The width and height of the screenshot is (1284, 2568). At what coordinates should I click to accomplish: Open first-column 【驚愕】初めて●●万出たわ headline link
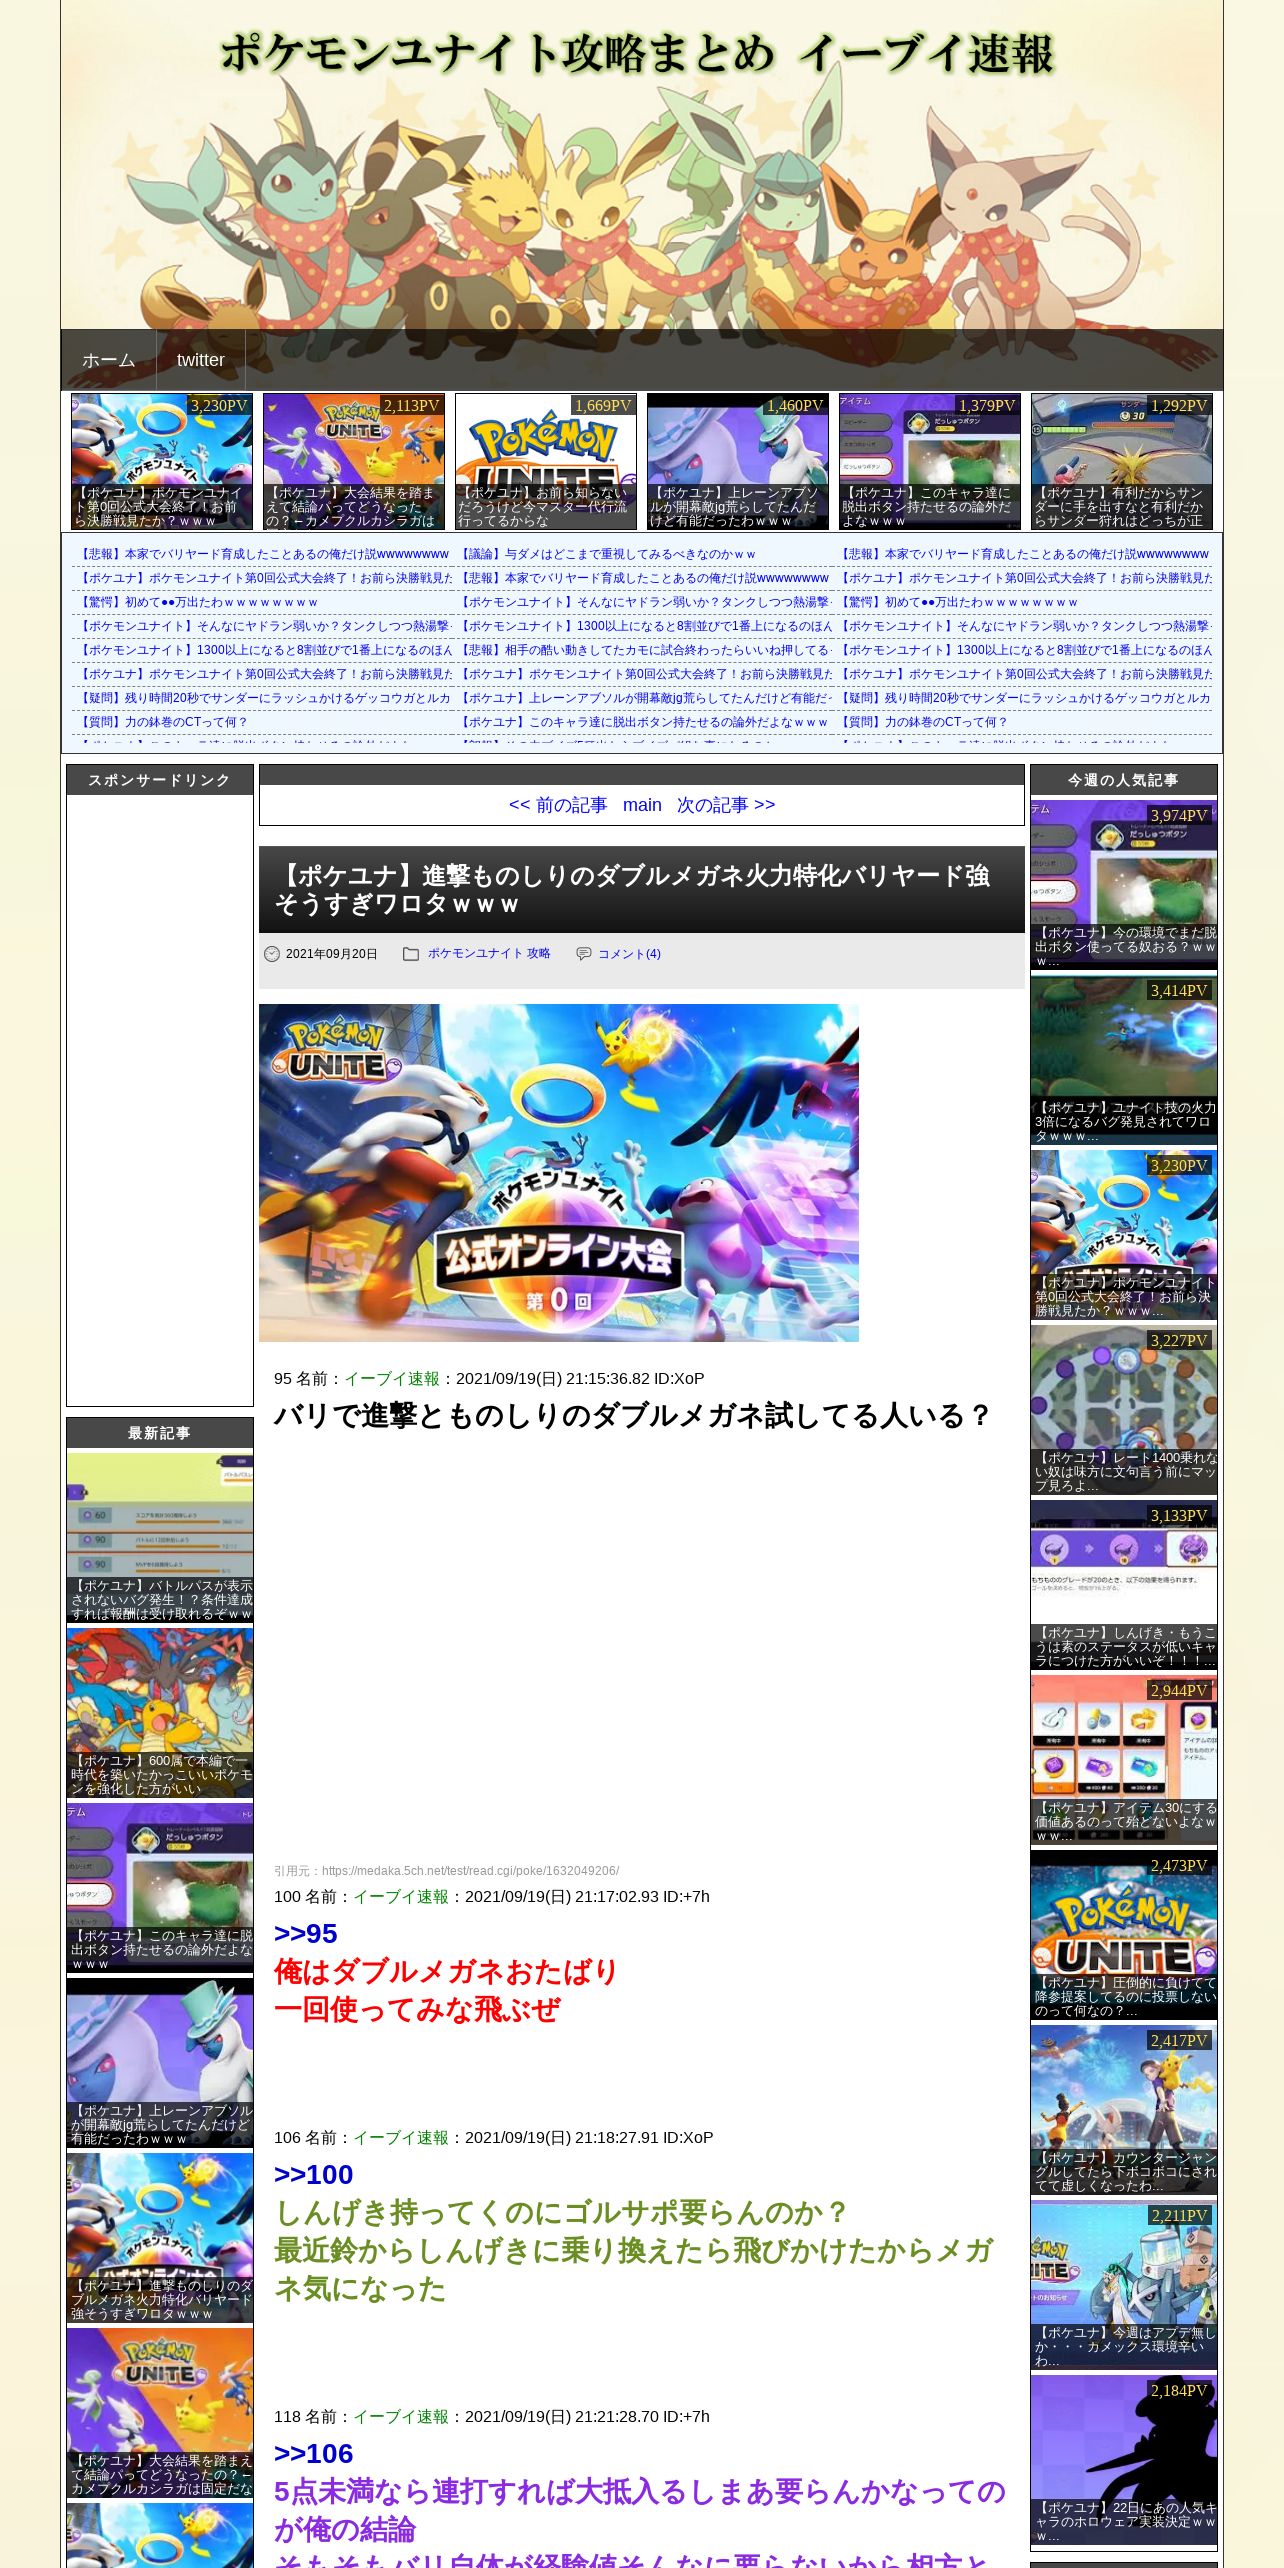click(x=198, y=602)
